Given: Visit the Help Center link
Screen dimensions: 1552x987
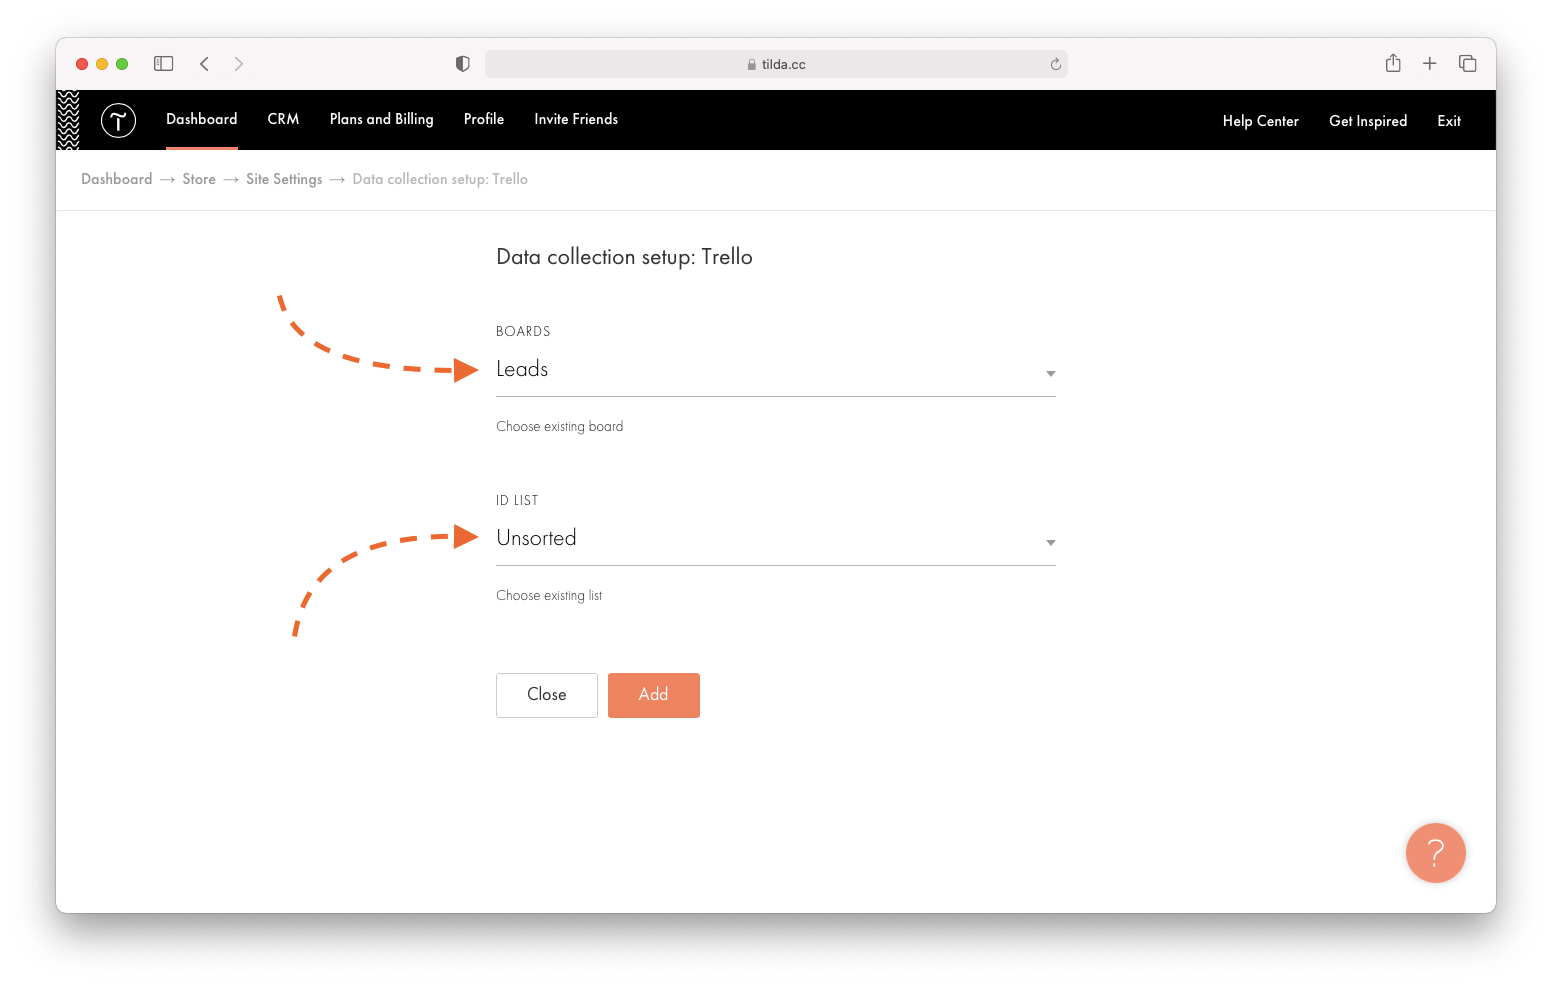Looking at the screenshot, I should (1260, 120).
